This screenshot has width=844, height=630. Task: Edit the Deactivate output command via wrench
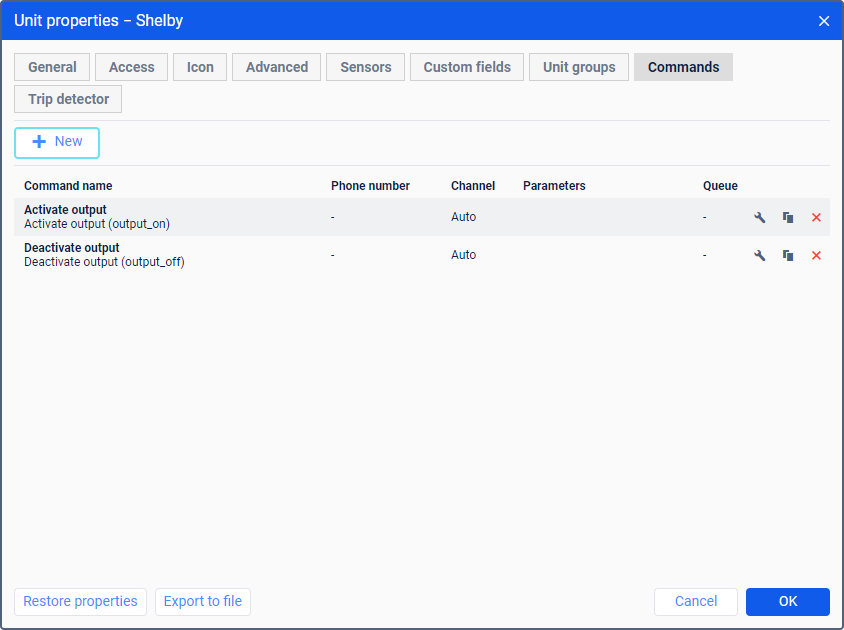point(759,255)
